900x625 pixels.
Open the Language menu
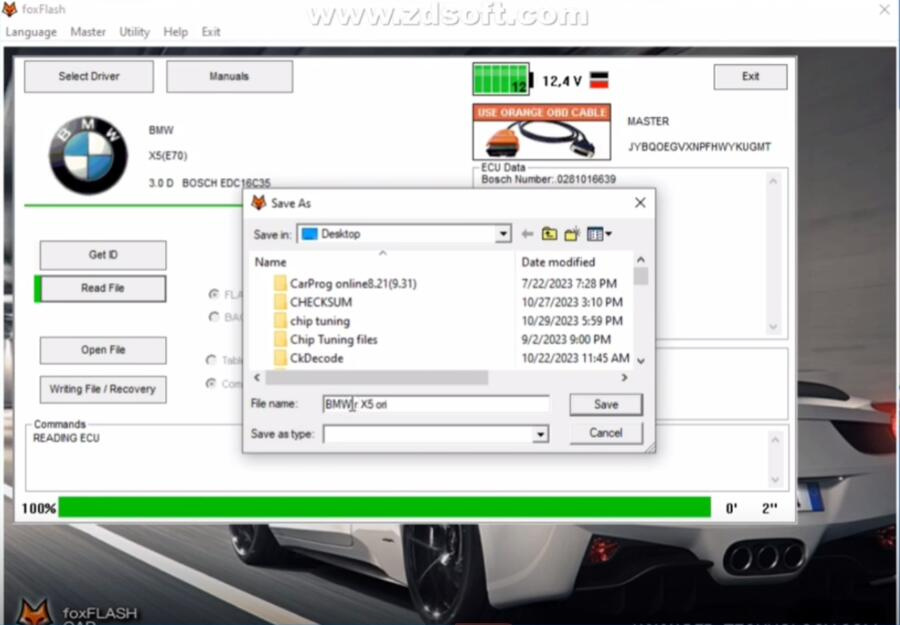click(31, 32)
